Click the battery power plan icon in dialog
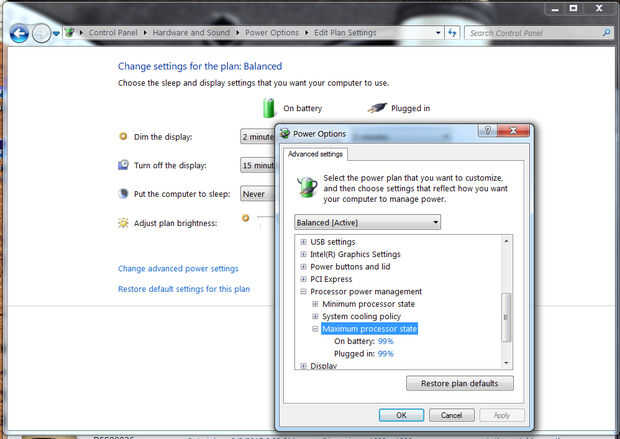Viewport: 620px width, 439px height. click(307, 187)
